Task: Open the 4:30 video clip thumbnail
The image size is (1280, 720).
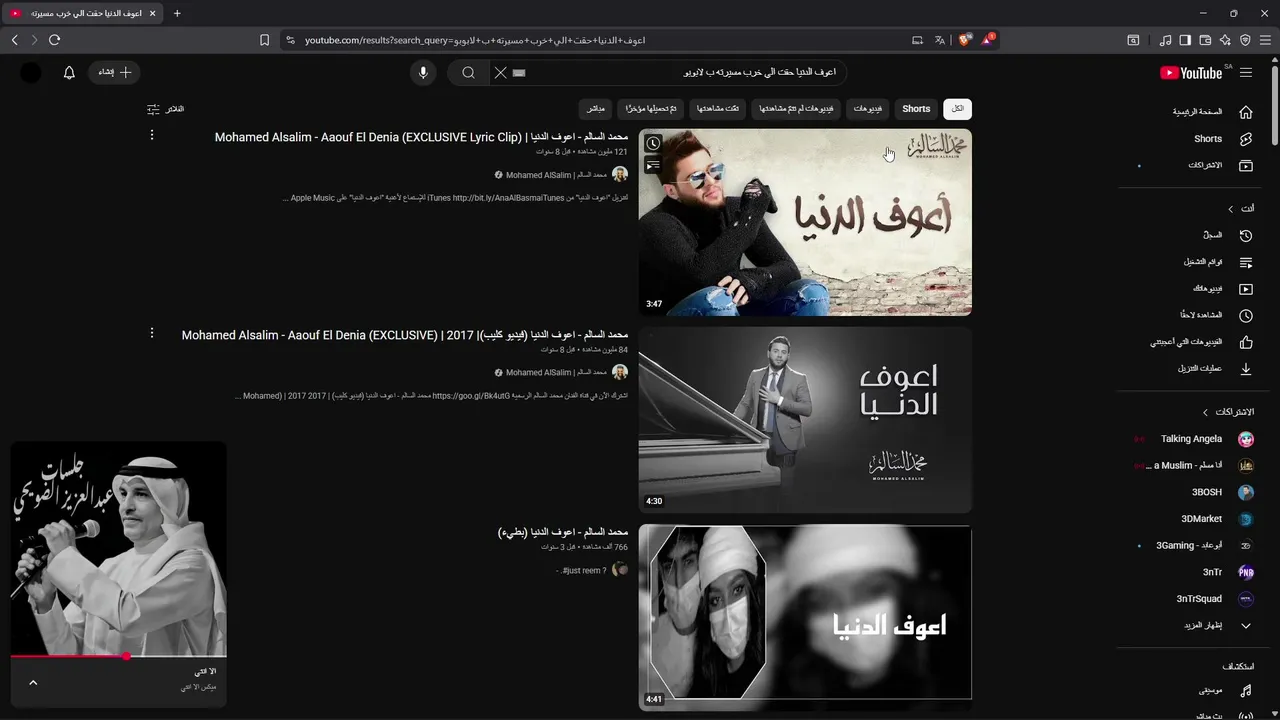Action: point(805,420)
